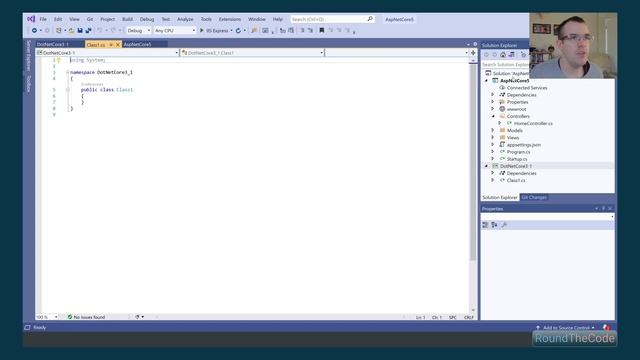The image size is (640, 360).
Task: Select Program.cs in Solution Explorer
Action: click(x=518, y=152)
